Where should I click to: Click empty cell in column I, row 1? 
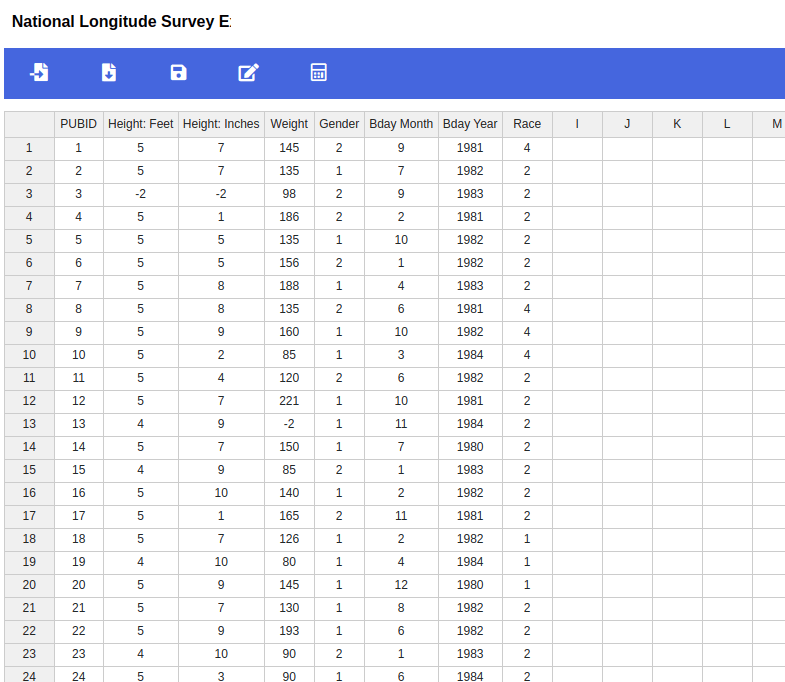tap(577, 148)
